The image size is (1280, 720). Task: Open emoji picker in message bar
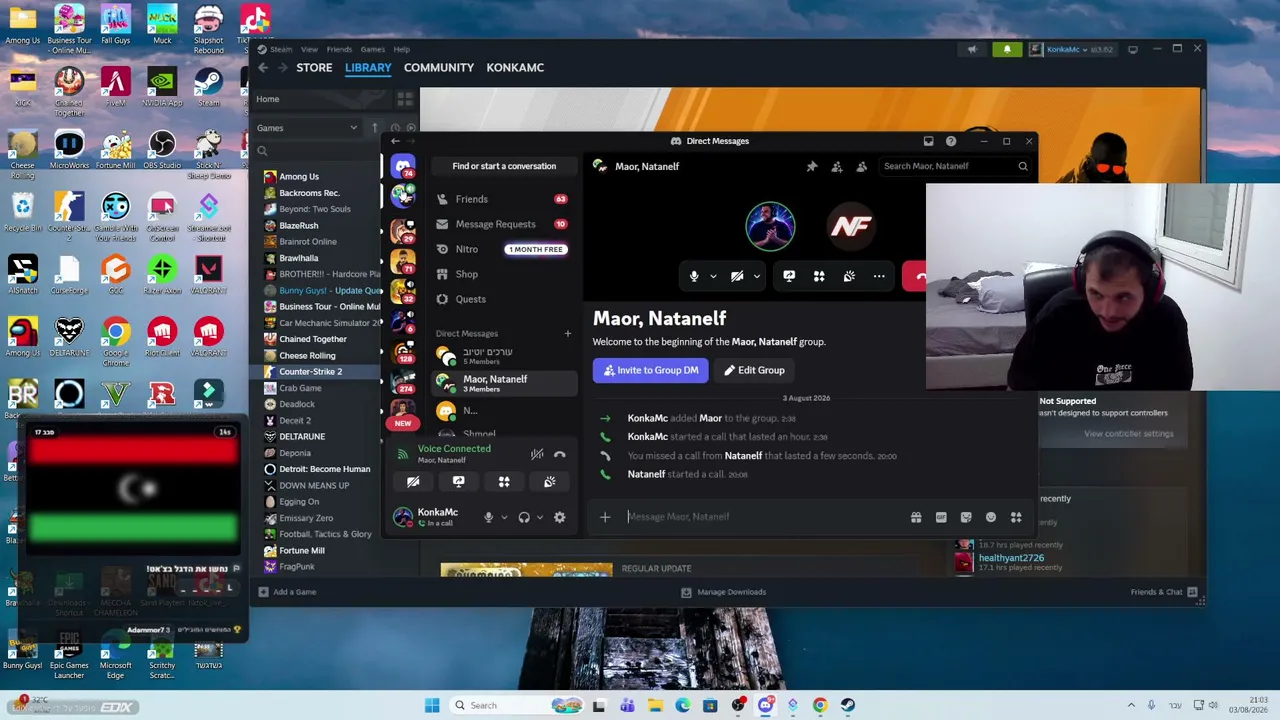pyautogui.click(x=991, y=517)
